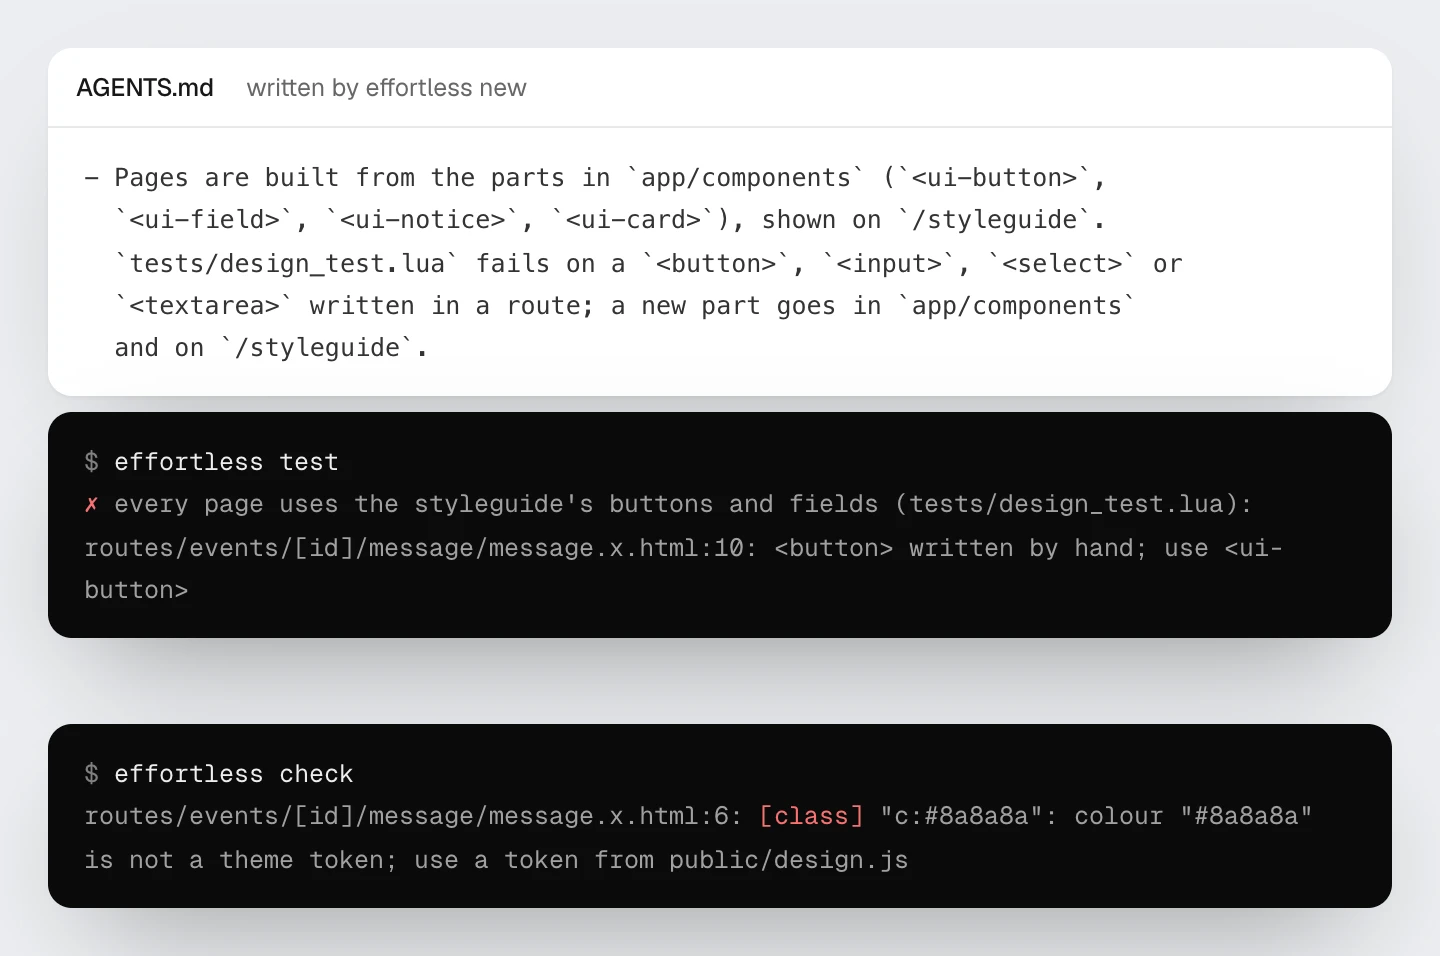
Task: Click the line 'and on `/styleguide`.'
Action: tap(271, 348)
